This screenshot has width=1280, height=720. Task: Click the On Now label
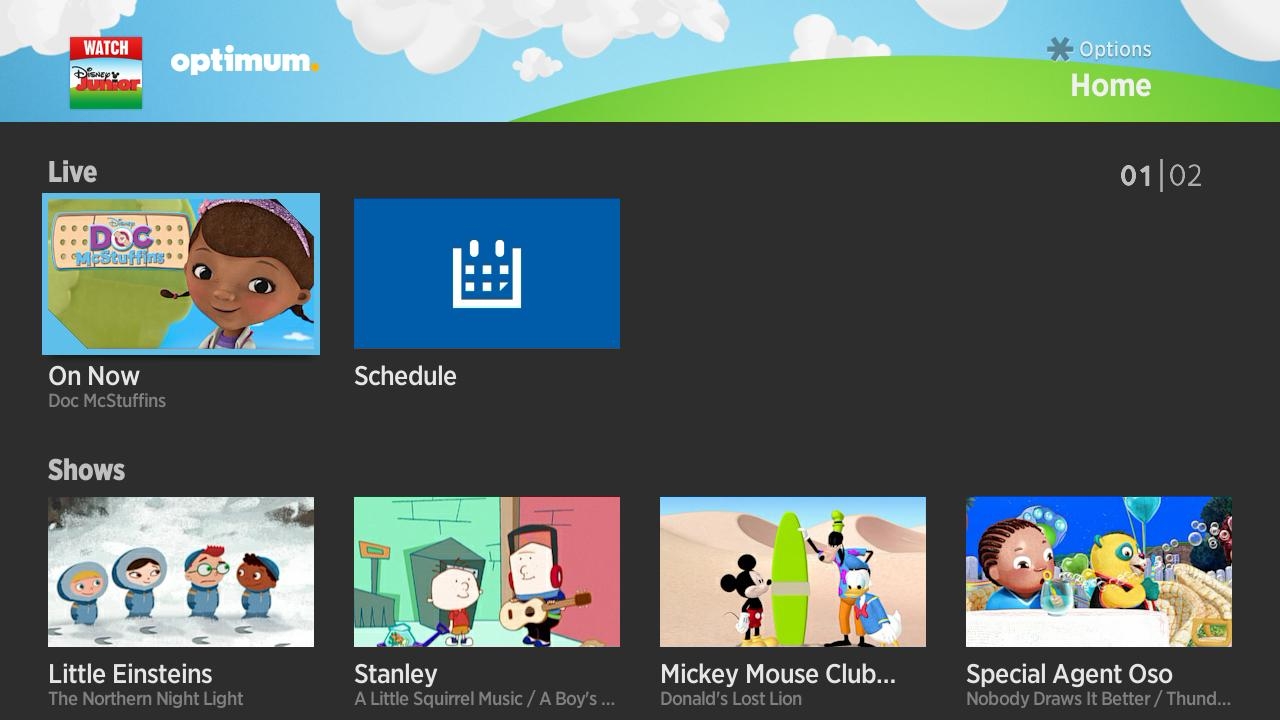pyautogui.click(x=93, y=376)
